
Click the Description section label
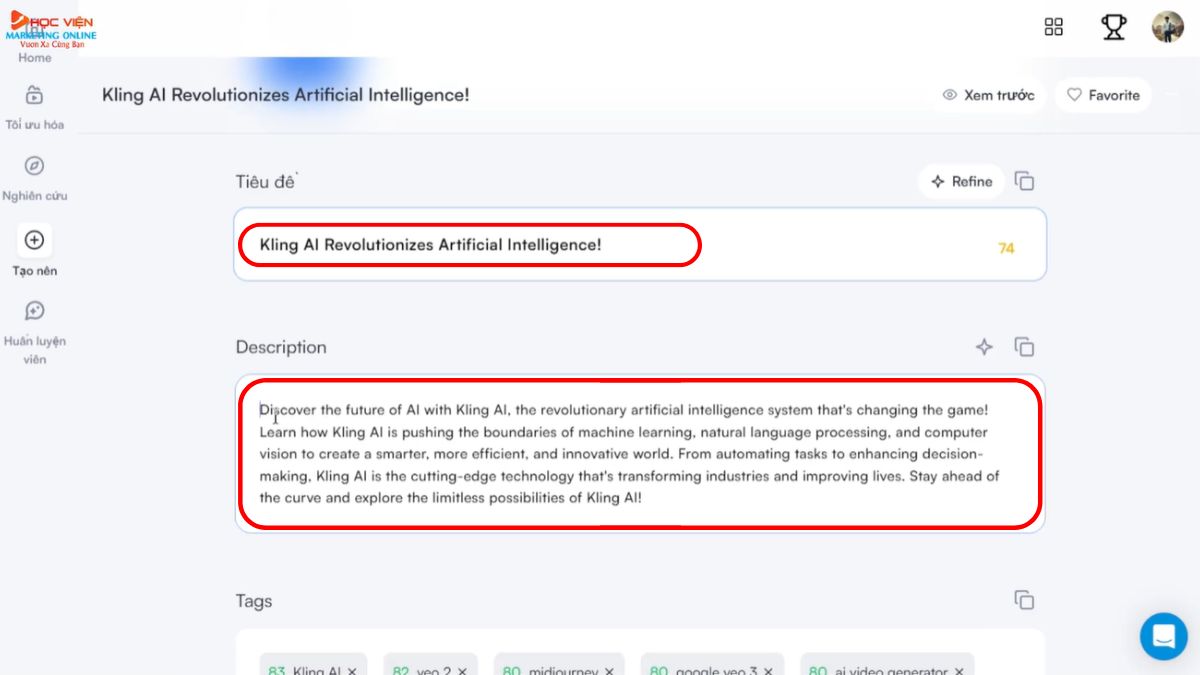coord(281,347)
